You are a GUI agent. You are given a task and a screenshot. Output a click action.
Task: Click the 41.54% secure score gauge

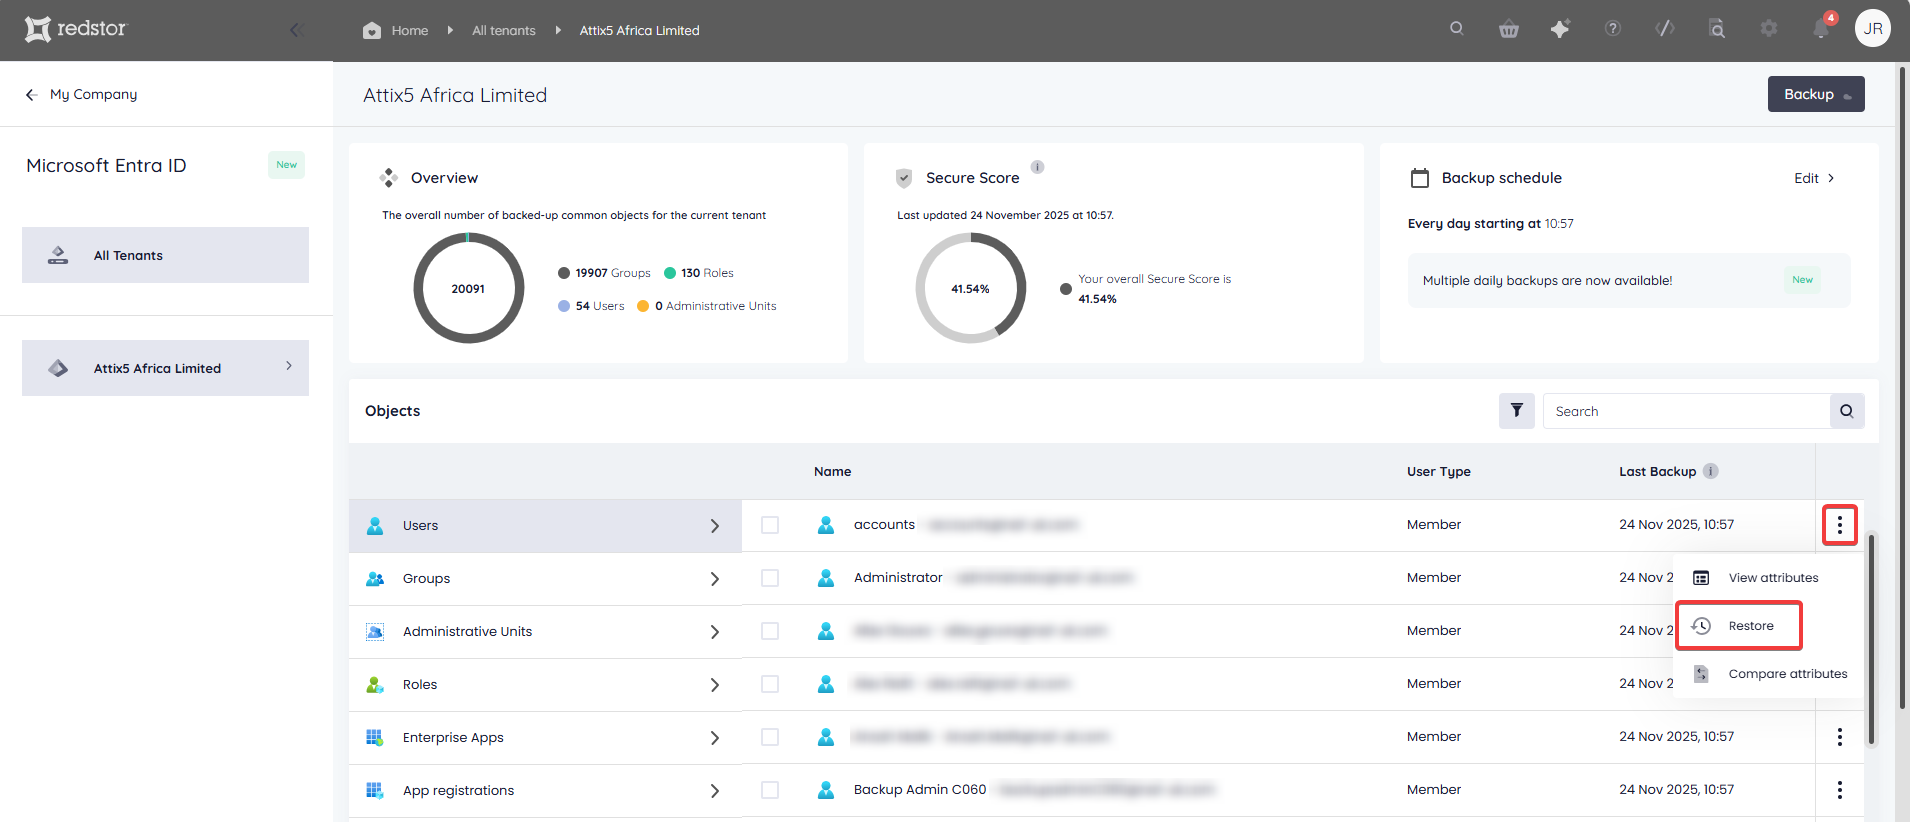(971, 288)
